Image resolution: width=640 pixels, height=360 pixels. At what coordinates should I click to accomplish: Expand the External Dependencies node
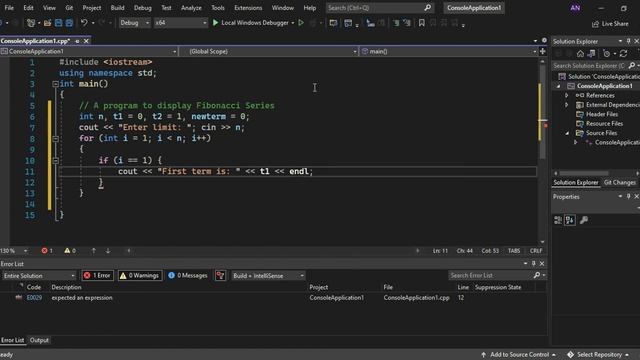567,105
